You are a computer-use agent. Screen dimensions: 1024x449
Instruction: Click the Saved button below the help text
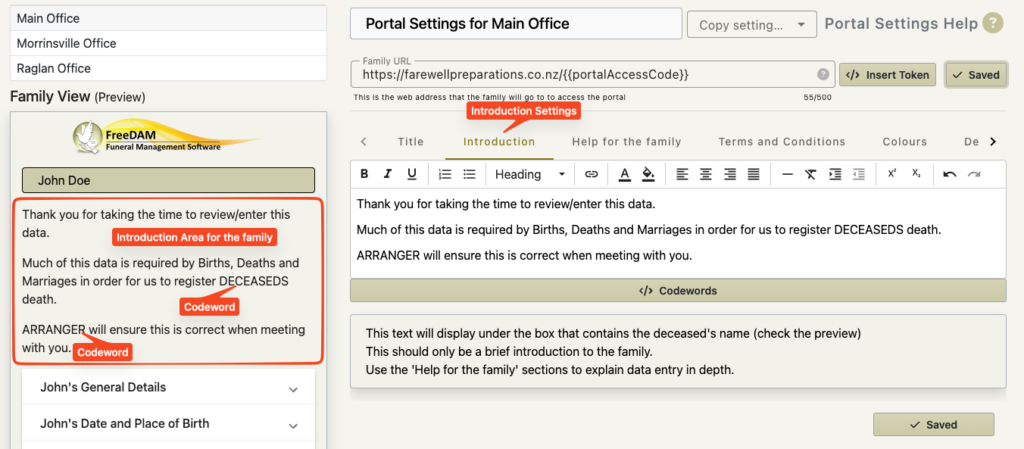coord(934,425)
